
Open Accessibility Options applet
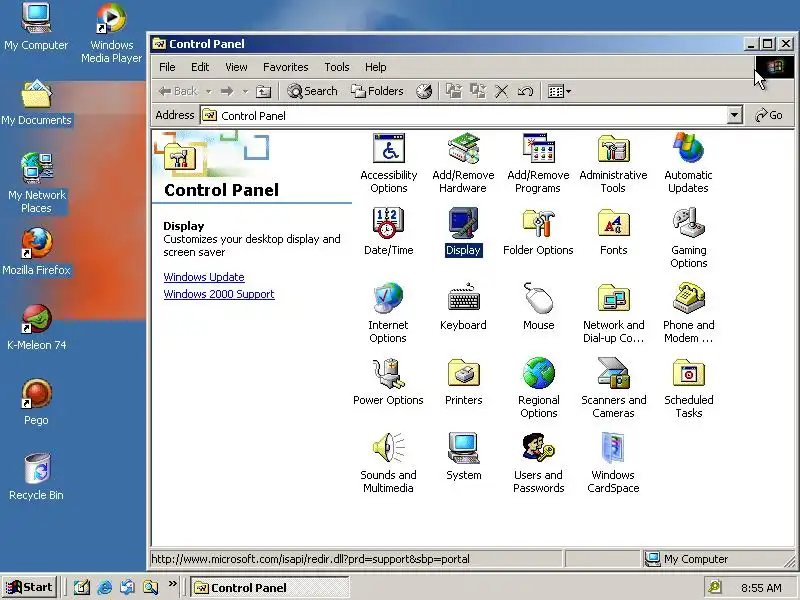tap(389, 163)
